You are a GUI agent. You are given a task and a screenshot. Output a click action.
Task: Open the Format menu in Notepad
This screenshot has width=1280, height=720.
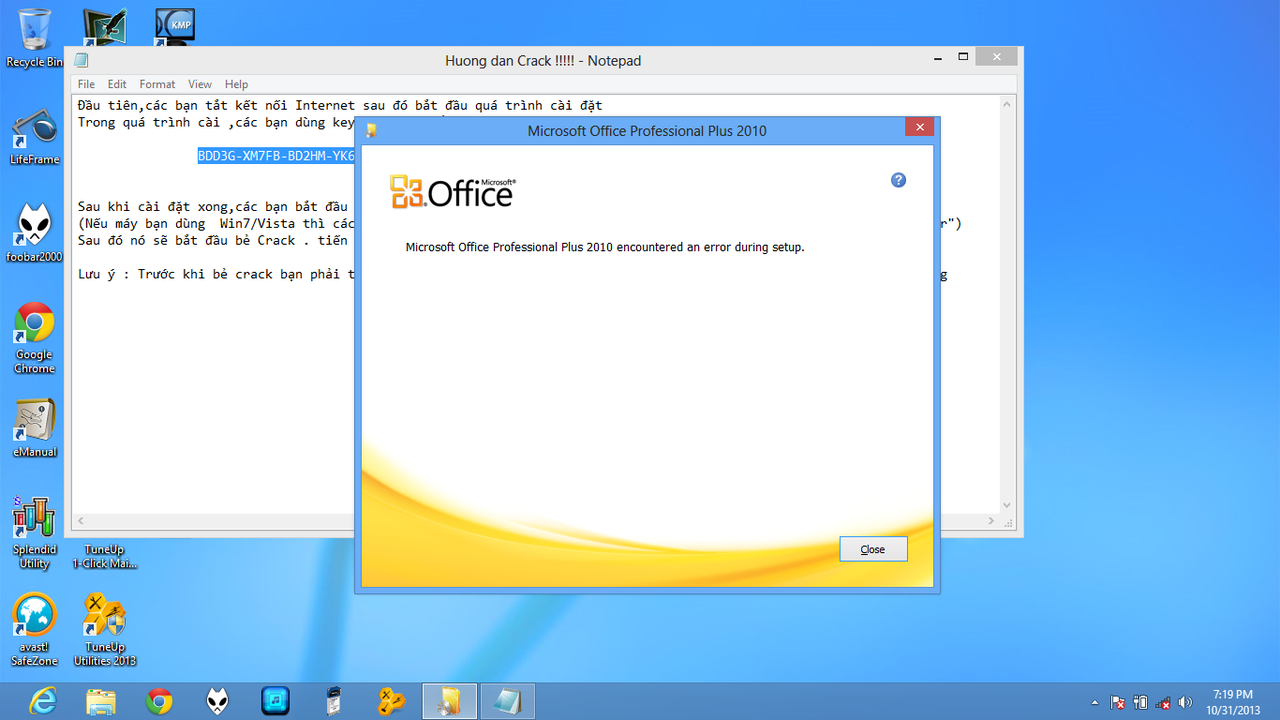pyautogui.click(x=157, y=84)
